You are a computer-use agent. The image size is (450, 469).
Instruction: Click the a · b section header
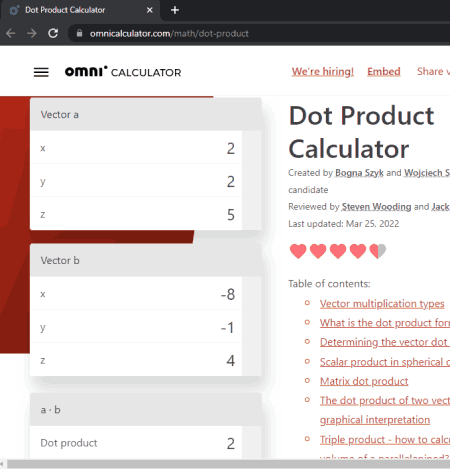pos(146,409)
